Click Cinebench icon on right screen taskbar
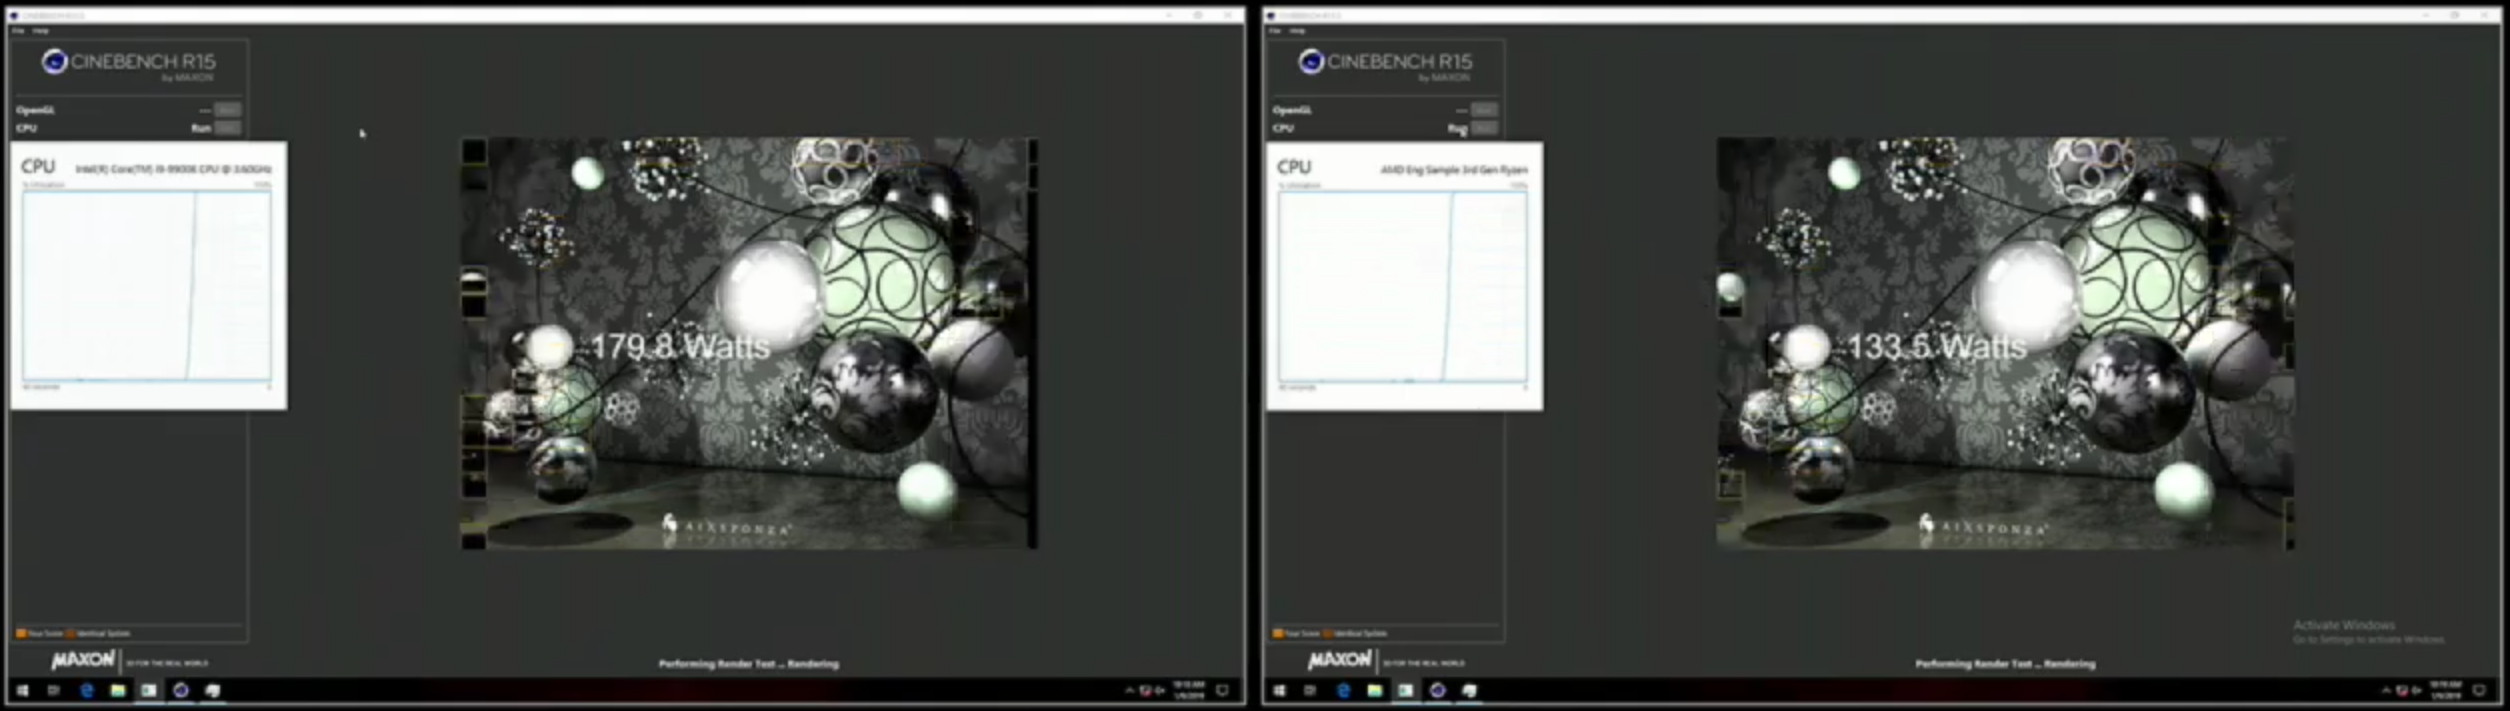 pos(1437,690)
